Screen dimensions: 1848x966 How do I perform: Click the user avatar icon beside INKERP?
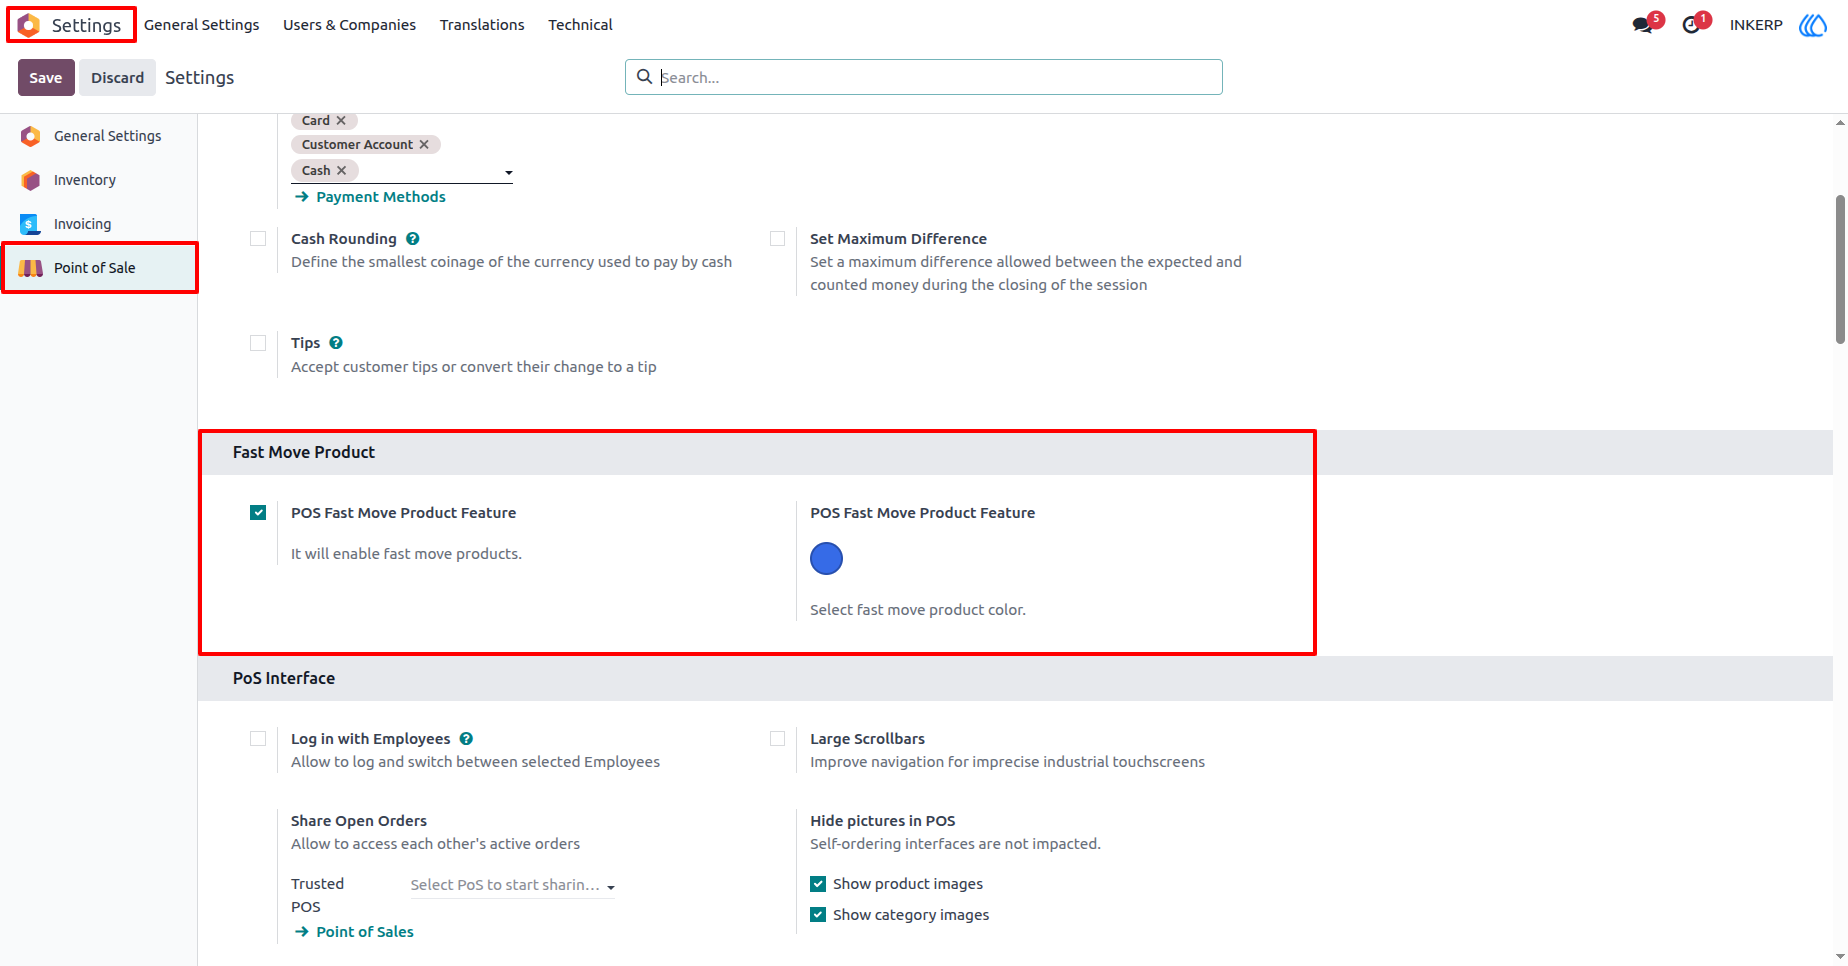click(1813, 25)
